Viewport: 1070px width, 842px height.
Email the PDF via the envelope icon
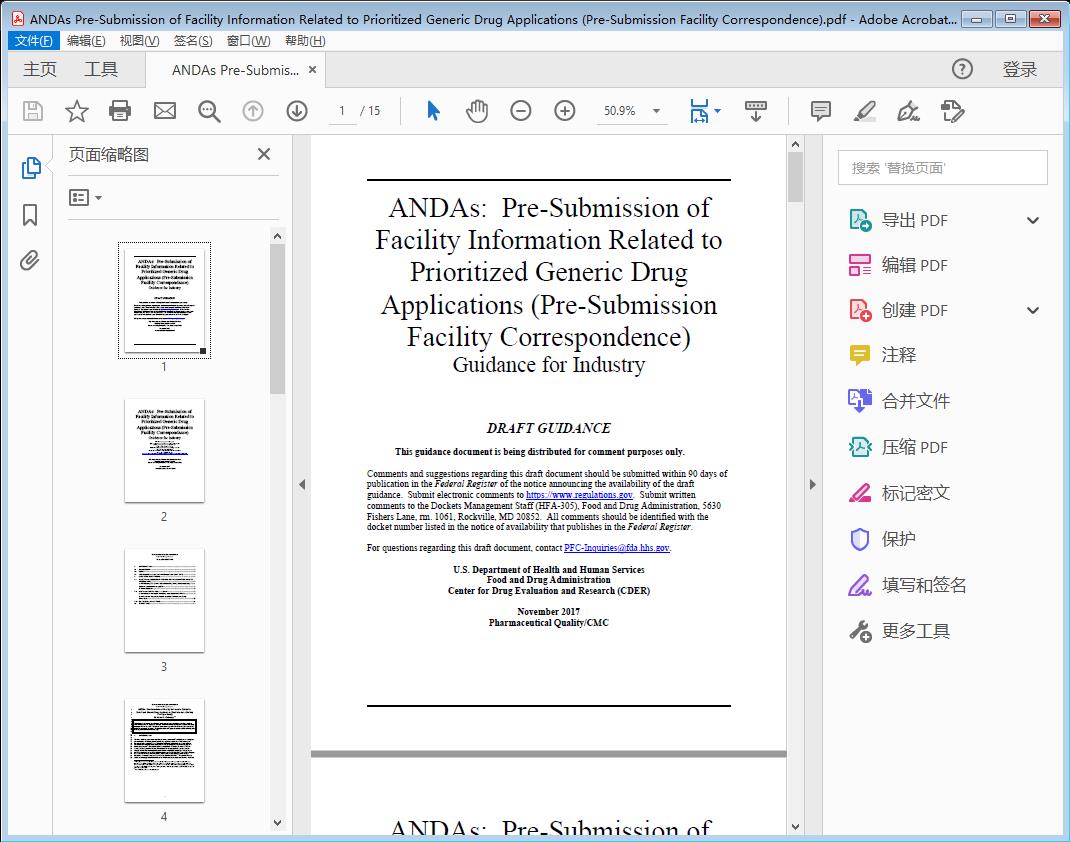(x=164, y=111)
